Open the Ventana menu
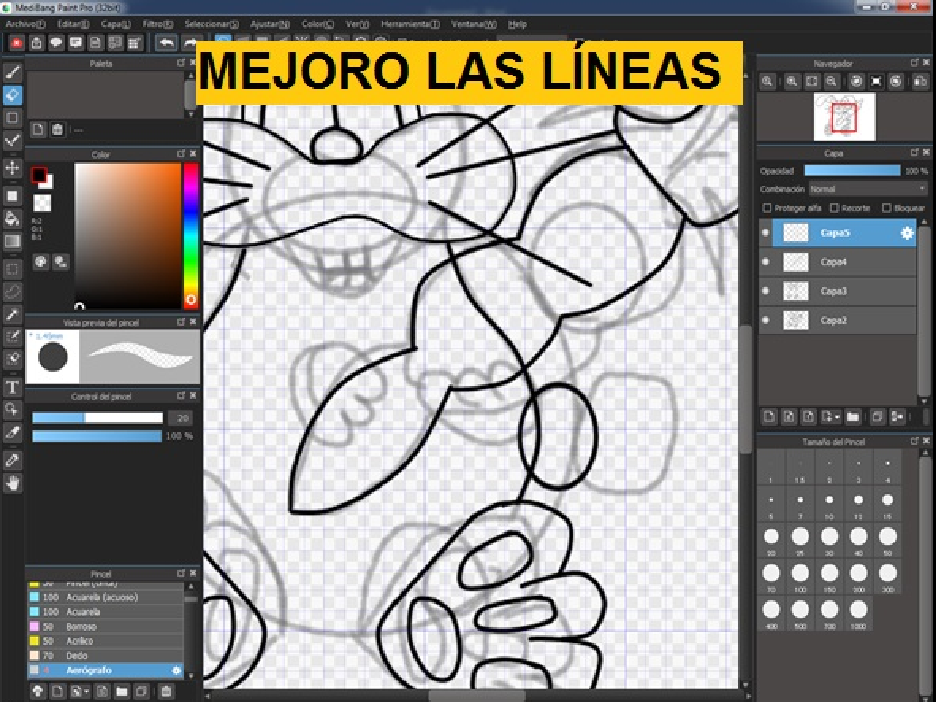Image resolution: width=936 pixels, height=702 pixels. [x=473, y=24]
